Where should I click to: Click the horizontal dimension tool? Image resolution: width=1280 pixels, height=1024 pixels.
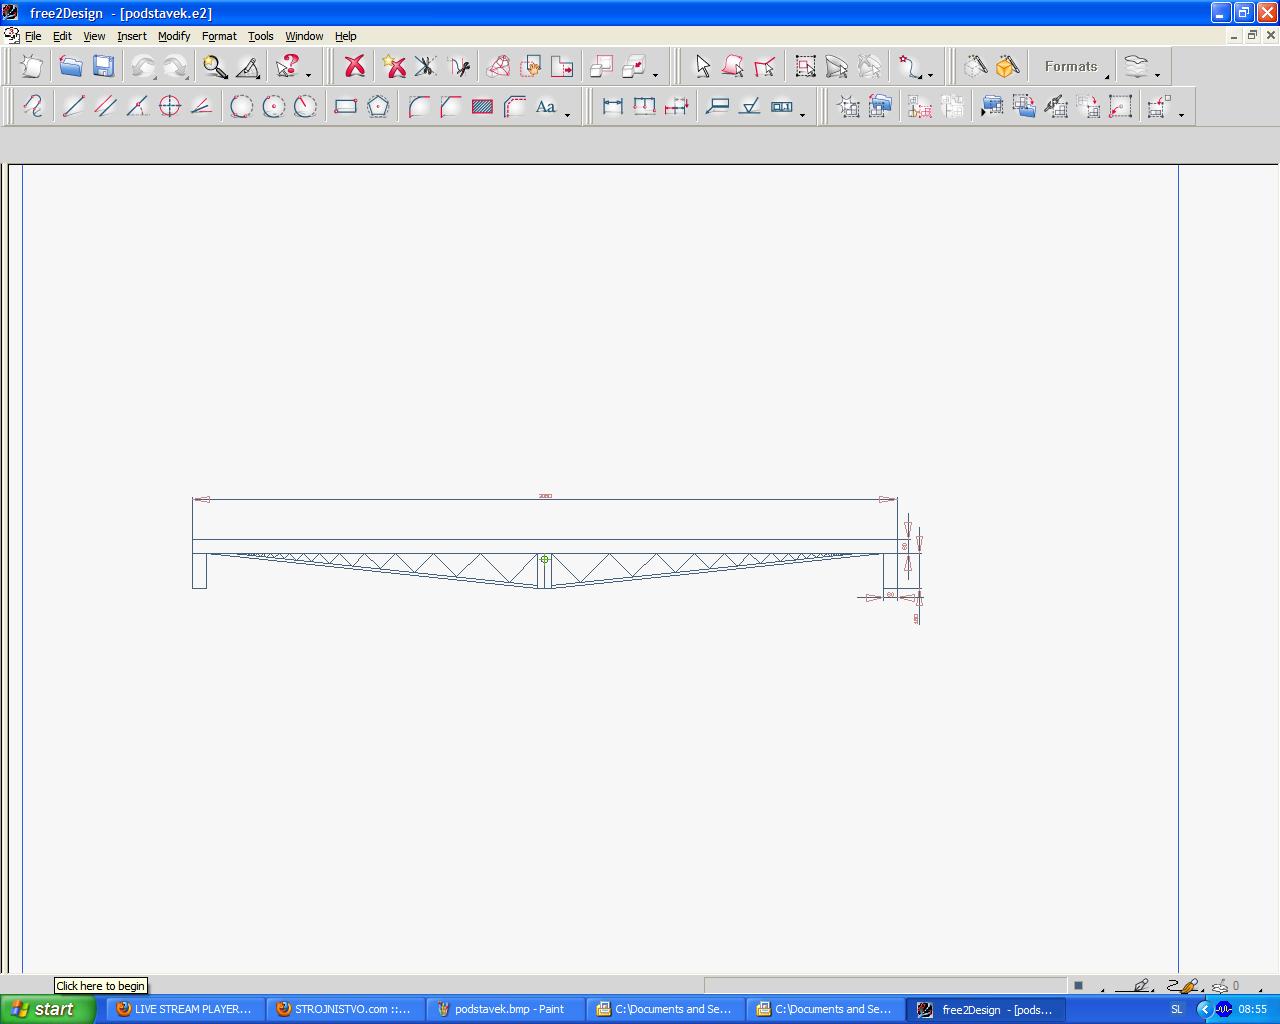coord(612,106)
